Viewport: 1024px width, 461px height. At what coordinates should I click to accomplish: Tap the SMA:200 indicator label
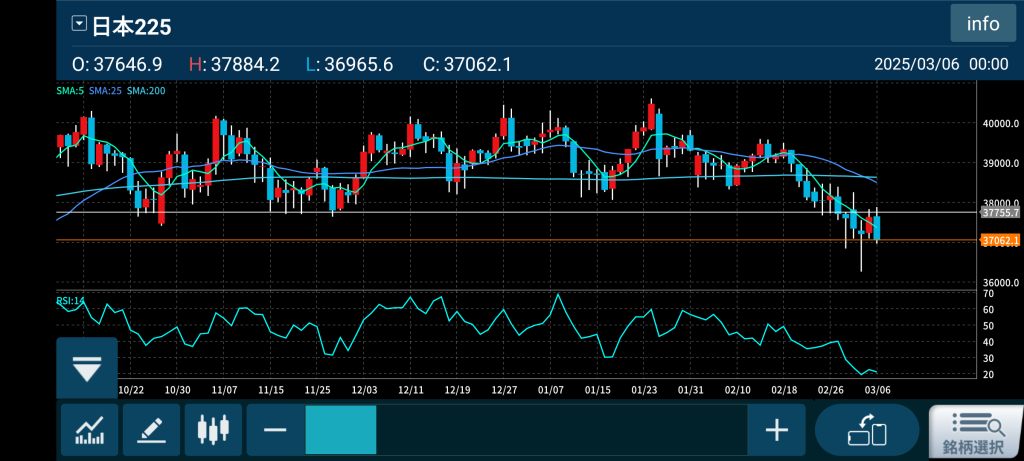(146, 91)
